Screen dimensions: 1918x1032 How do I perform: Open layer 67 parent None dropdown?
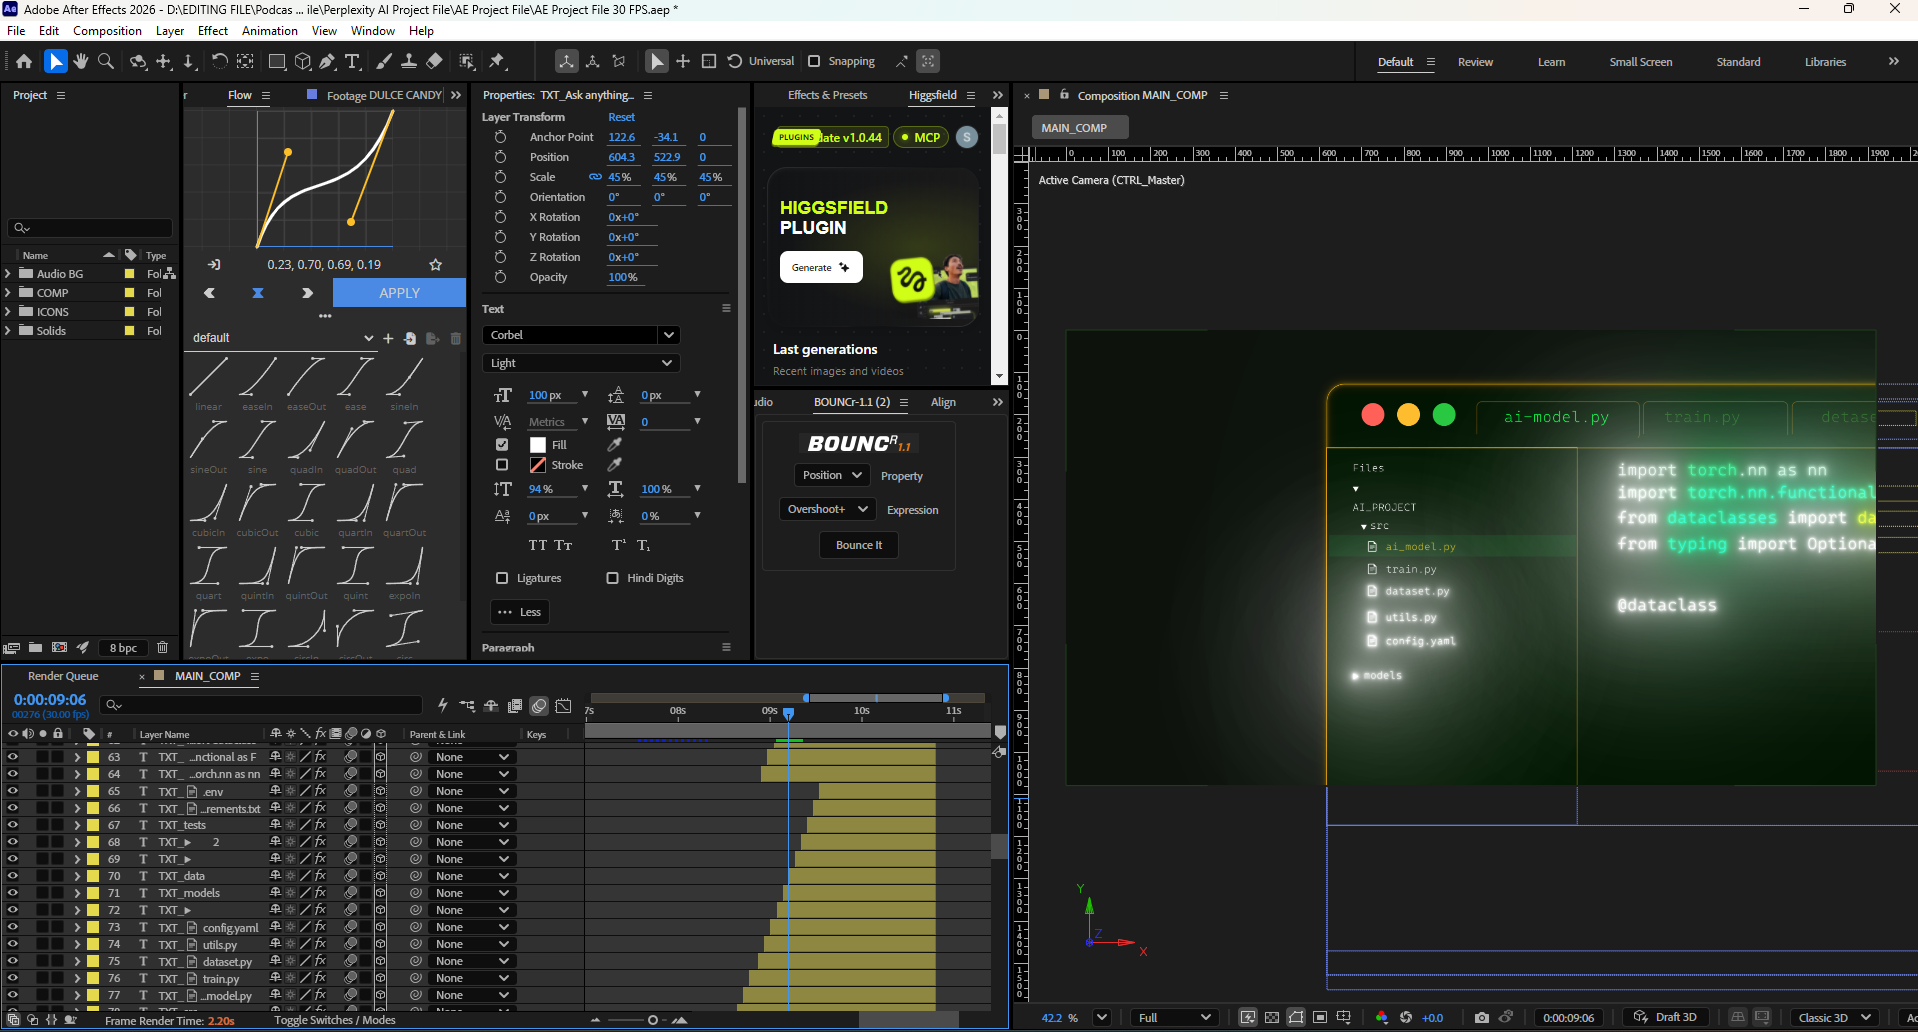(472, 825)
